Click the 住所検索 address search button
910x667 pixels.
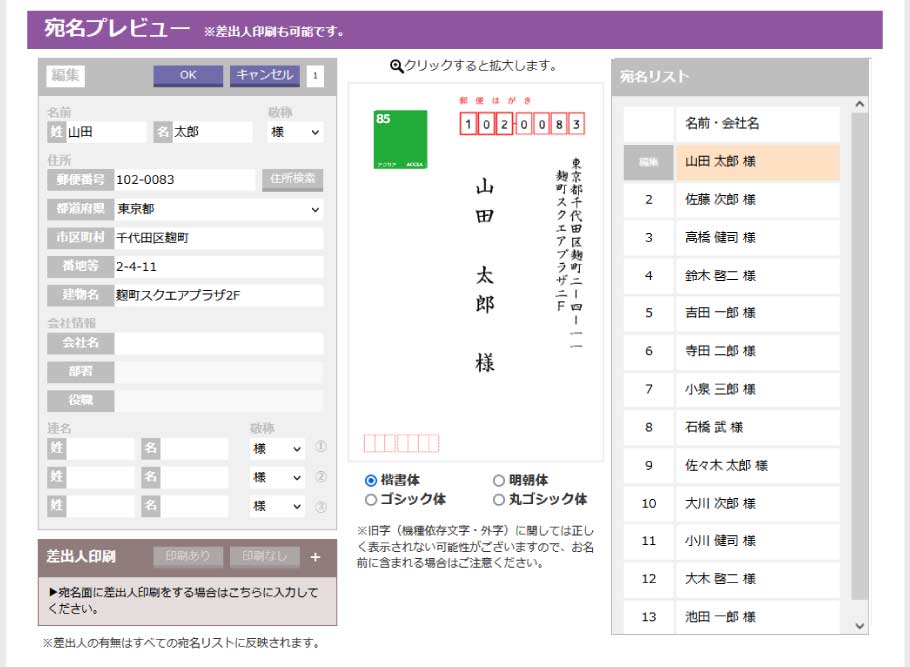[x=293, y=179]
